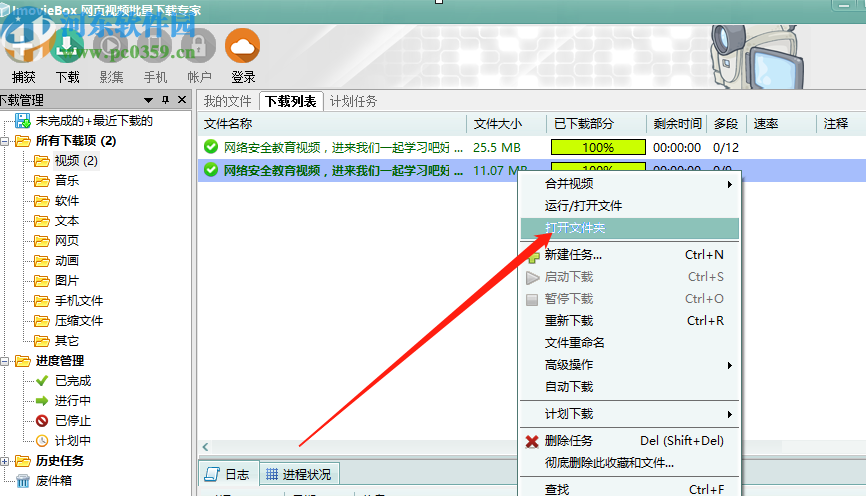Screen dimensions: 866x496
Task: Select the 音乐 folder icon
Action: (x=41, y=181)
